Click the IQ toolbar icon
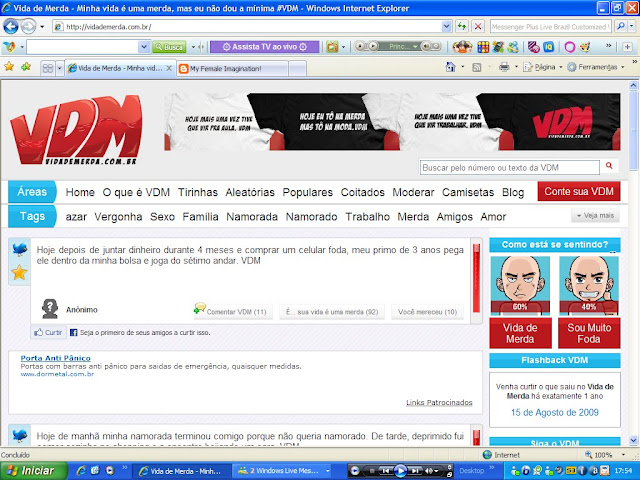Image resolution: width=640 pixels, height=480 pixels. point(549,47)
